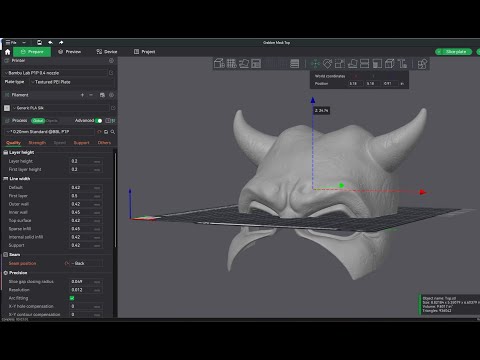Click the settings panel vertical scrollbar
Screen dimensions: 480x360
pyautogui.click(x=116, y=200)
